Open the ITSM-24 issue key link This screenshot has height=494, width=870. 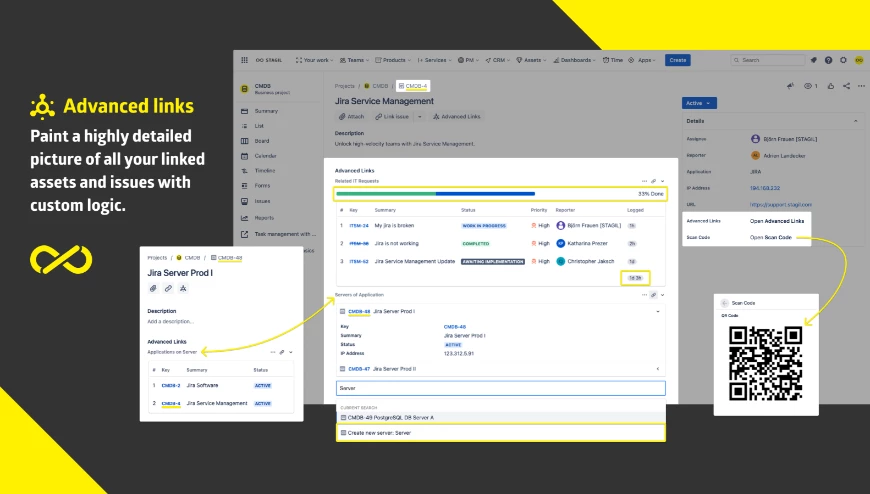click(359, 226)
